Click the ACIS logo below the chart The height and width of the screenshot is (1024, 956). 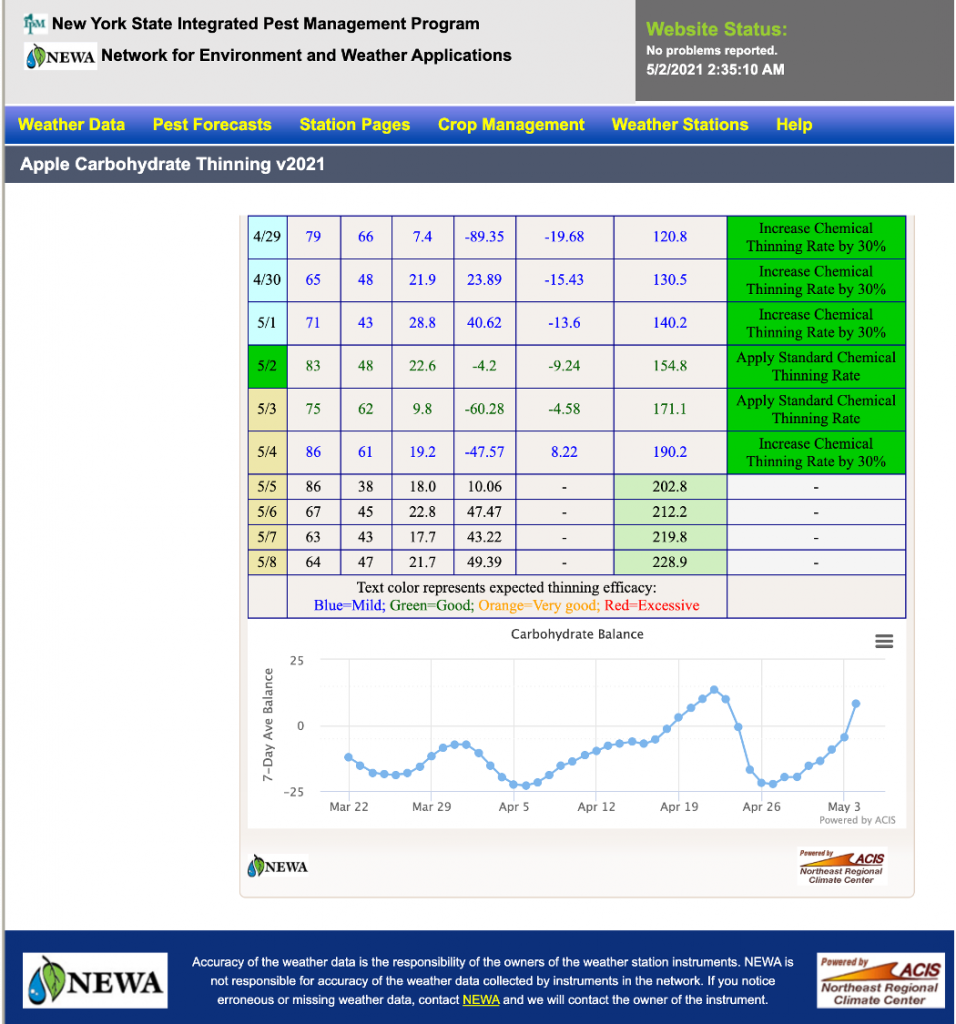(840, 866)
